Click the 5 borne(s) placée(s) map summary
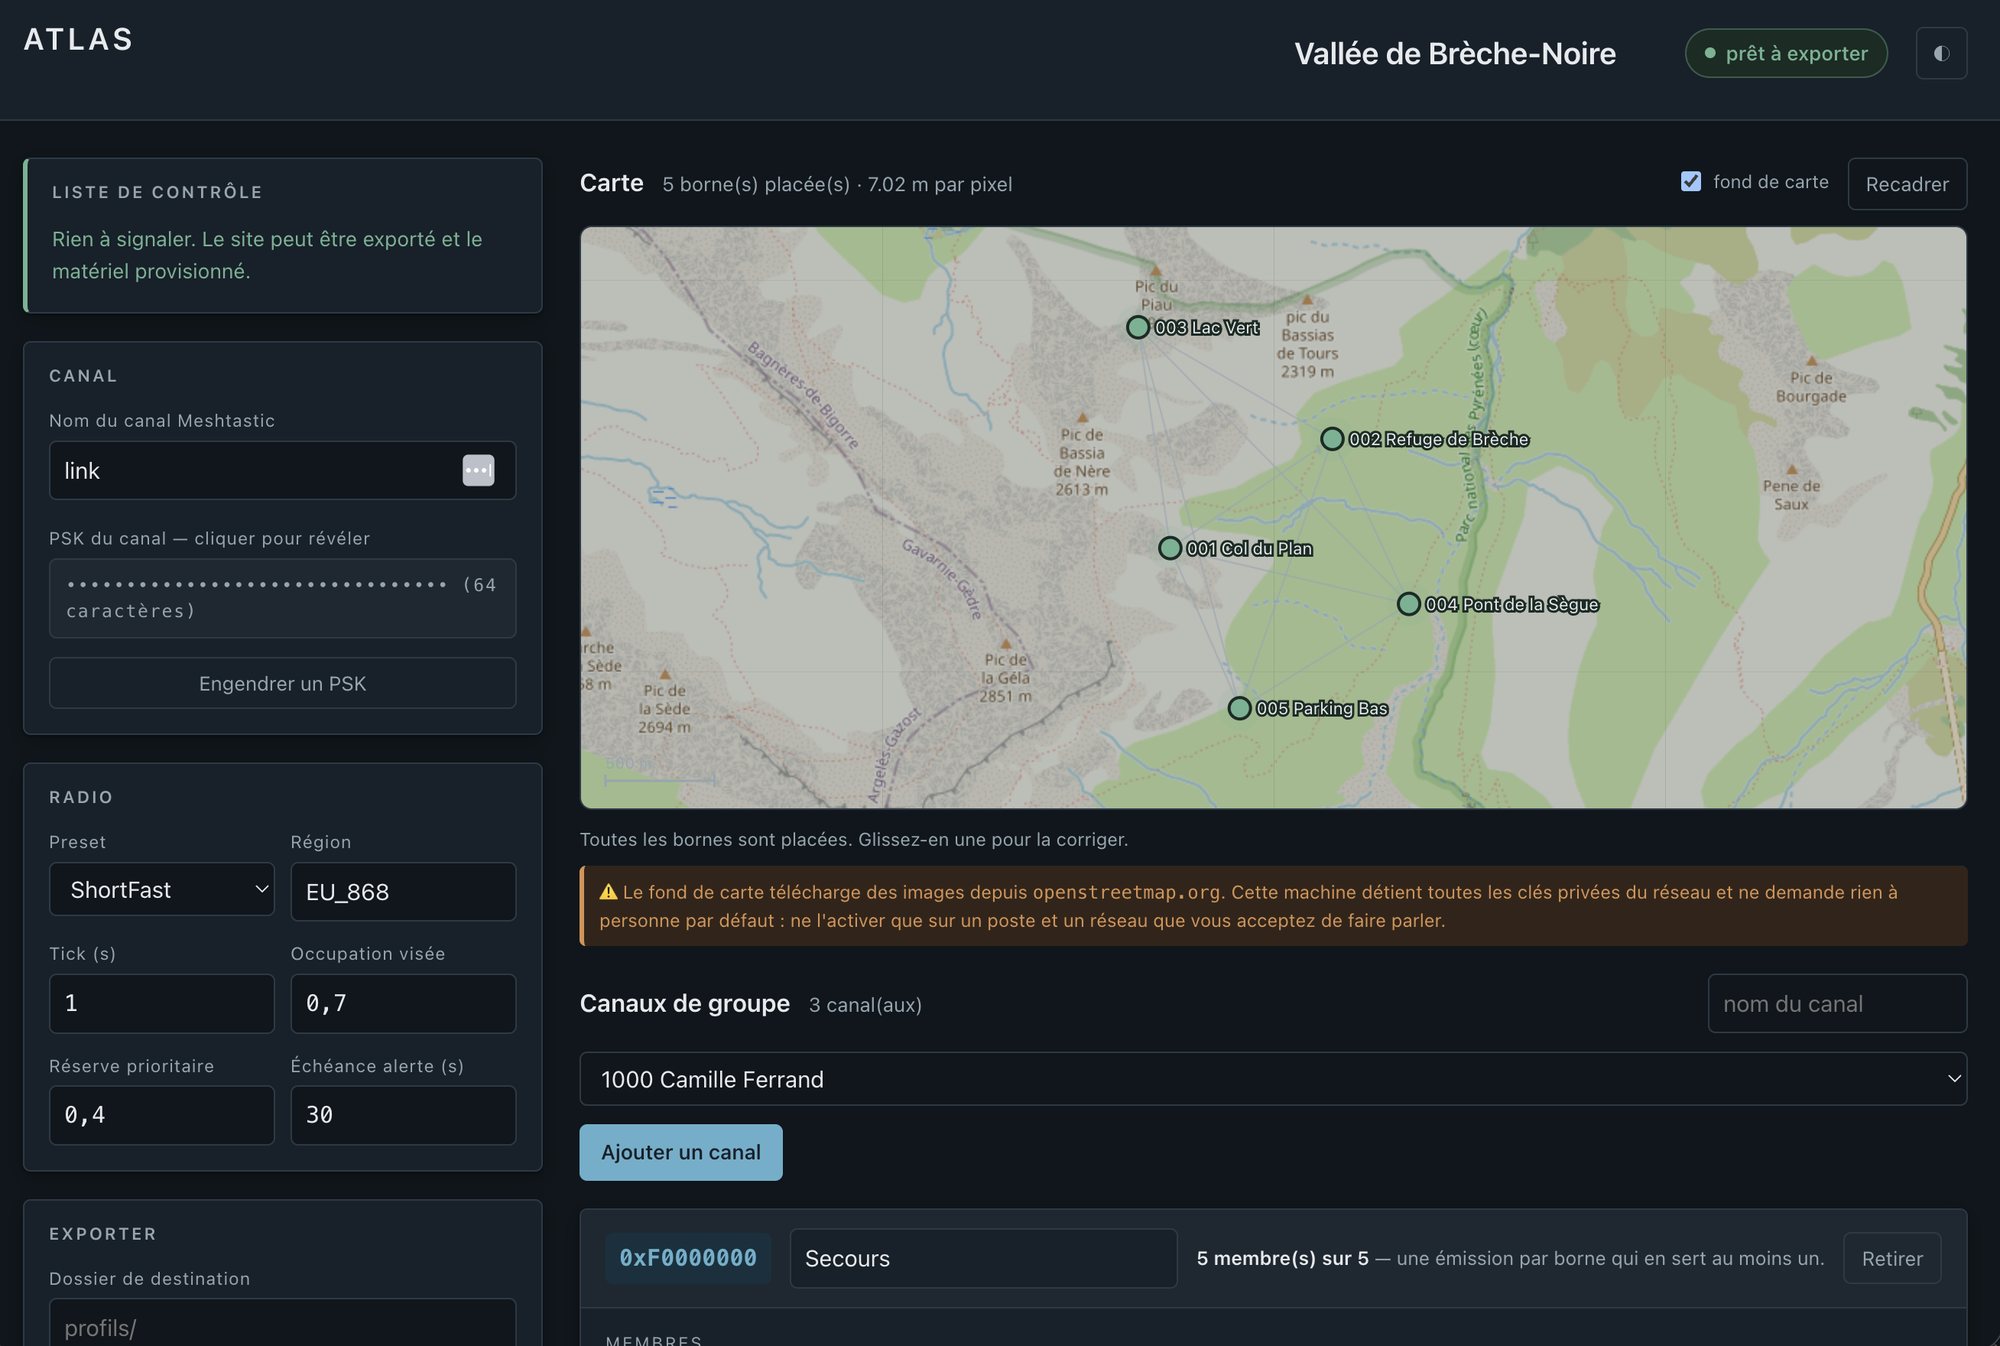Screen dimensions: 2000x1346 pos(837,184)
